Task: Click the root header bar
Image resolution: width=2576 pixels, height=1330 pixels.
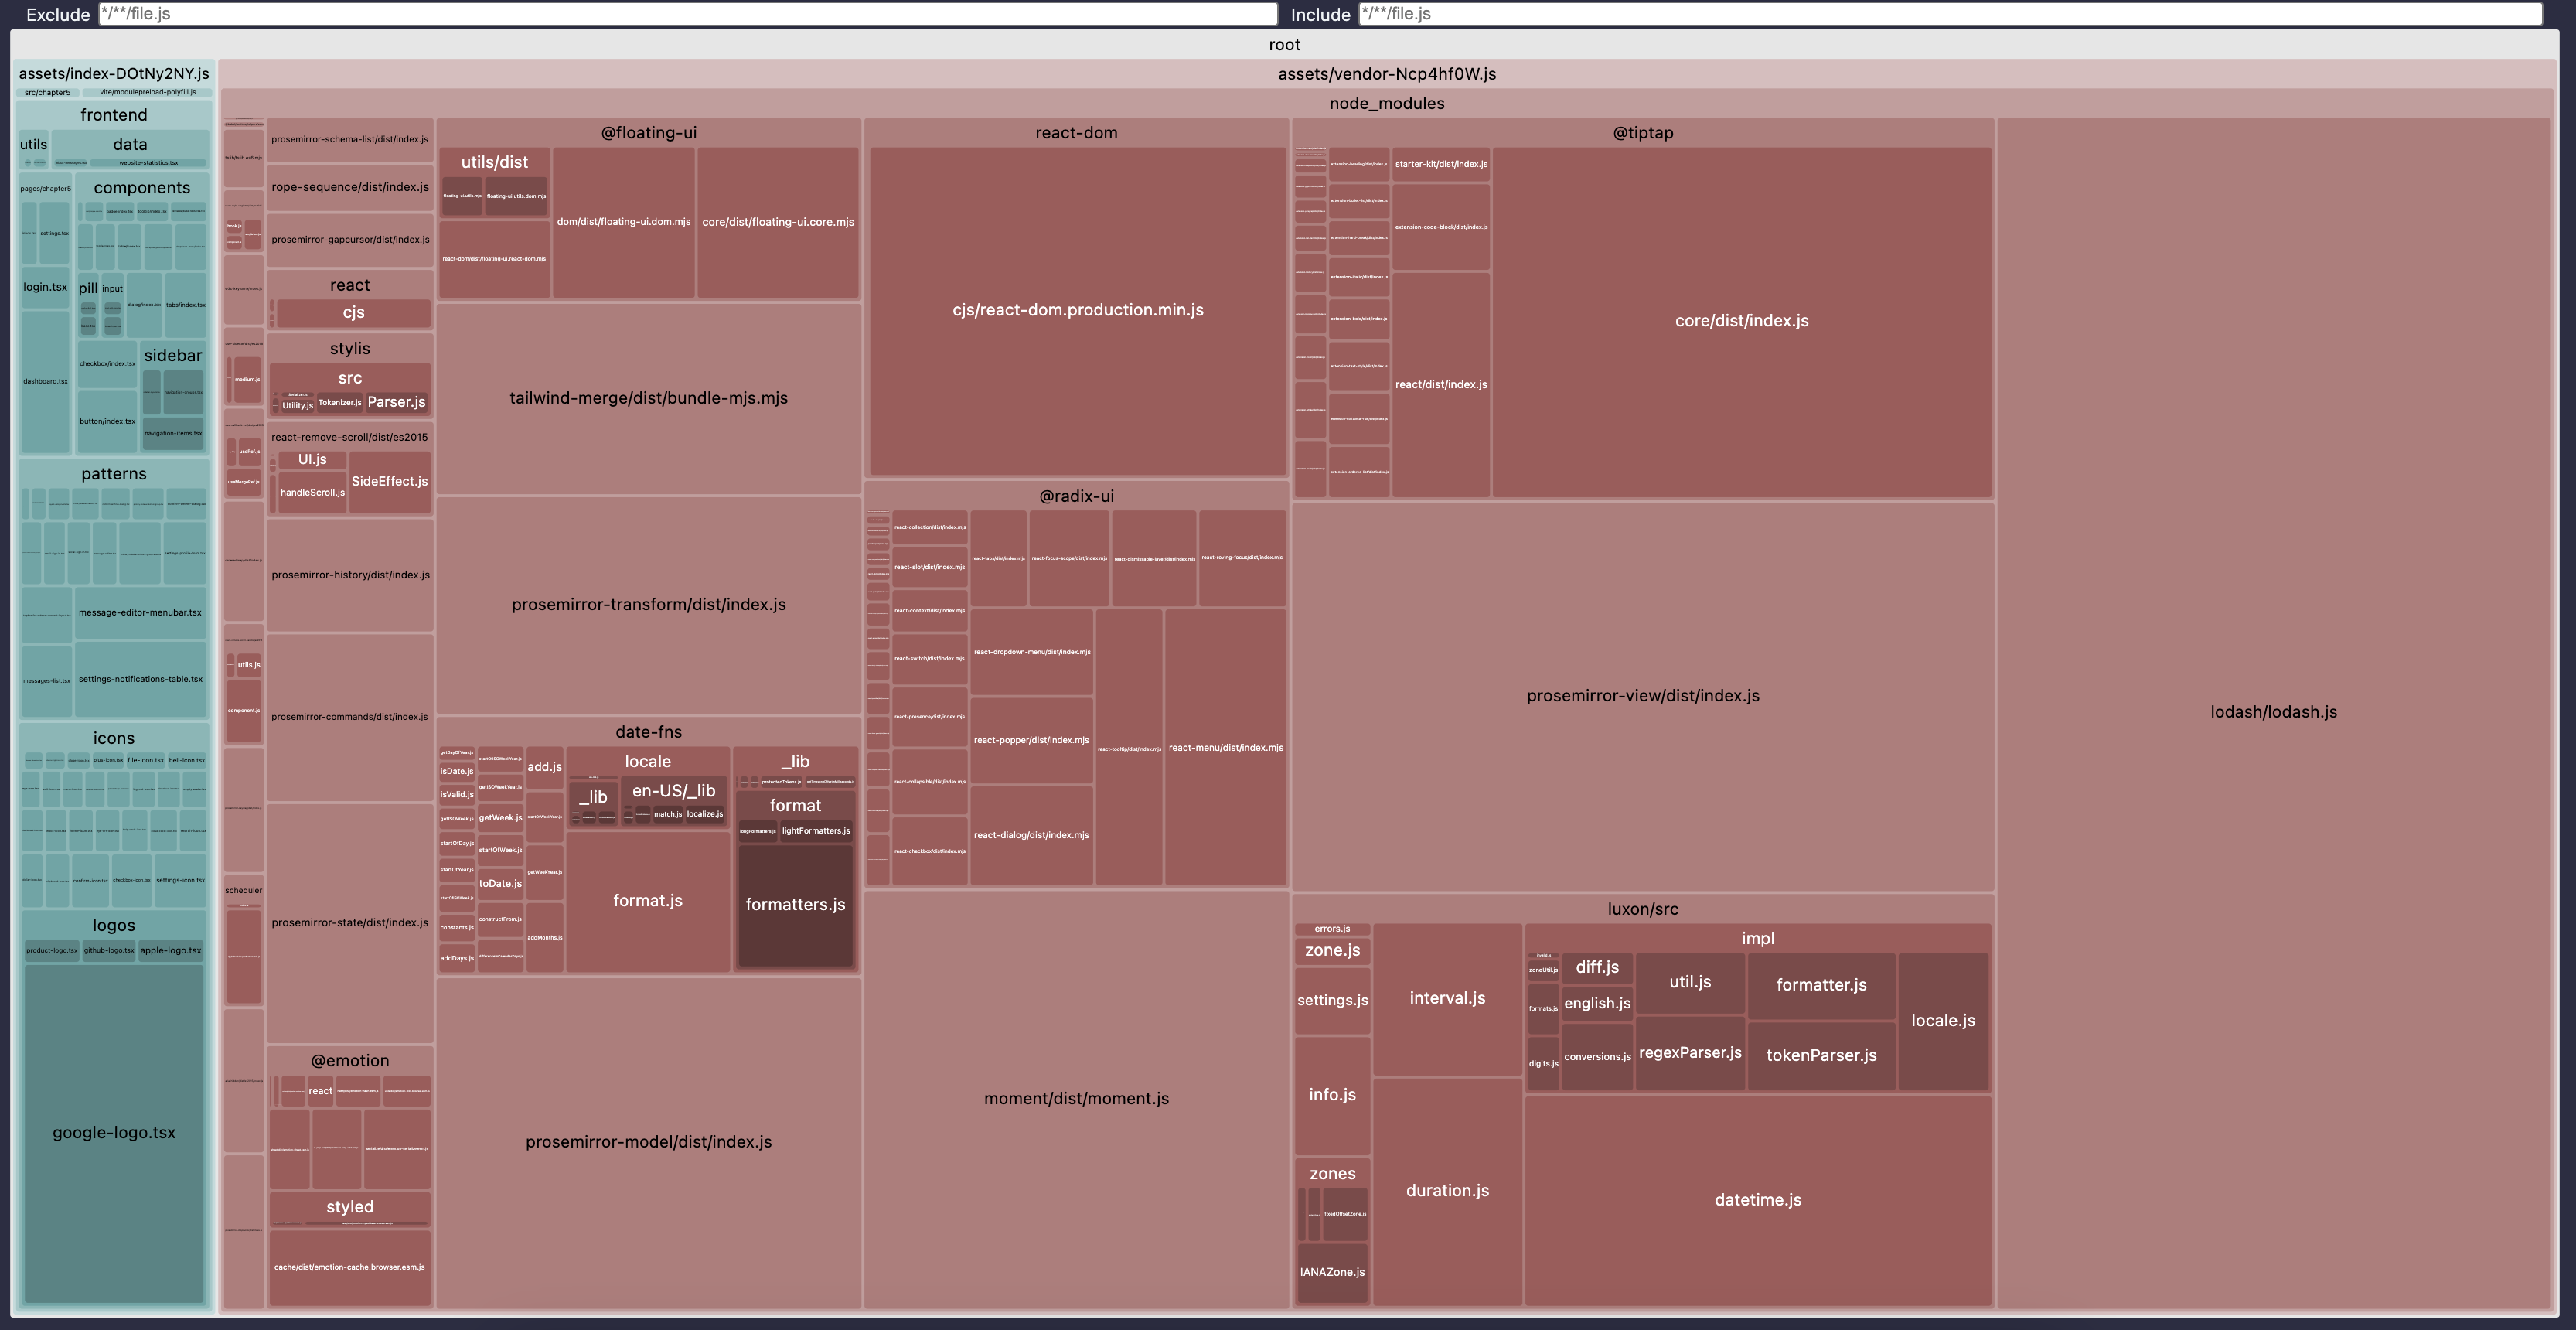Action: tap(1284, 45)
